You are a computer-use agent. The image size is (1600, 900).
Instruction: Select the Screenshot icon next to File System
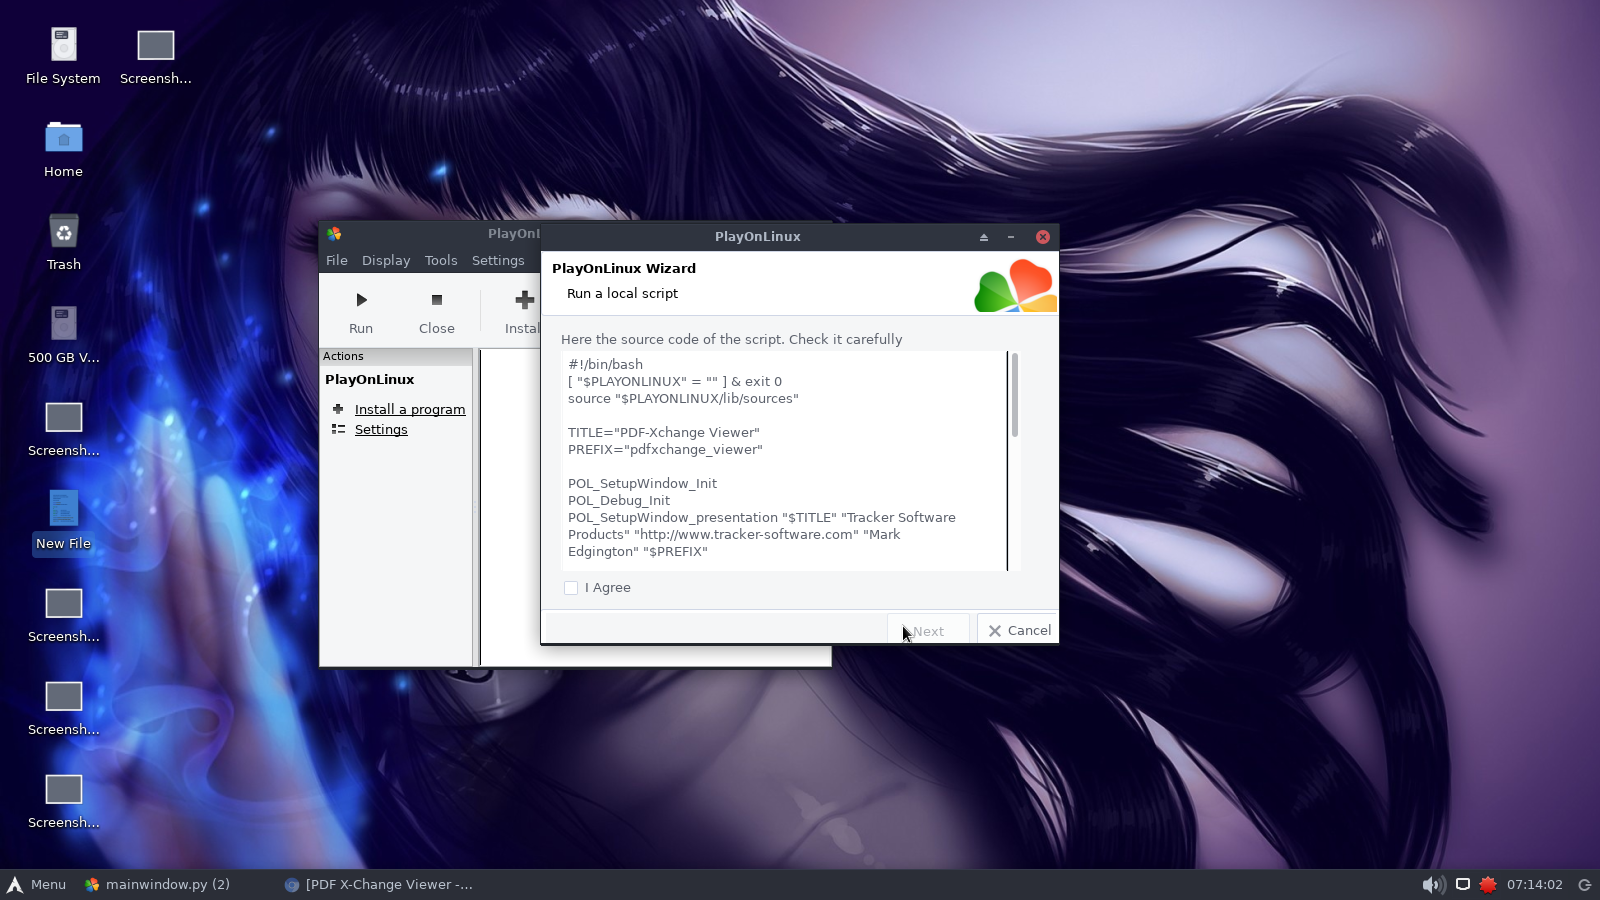point(155,57)
